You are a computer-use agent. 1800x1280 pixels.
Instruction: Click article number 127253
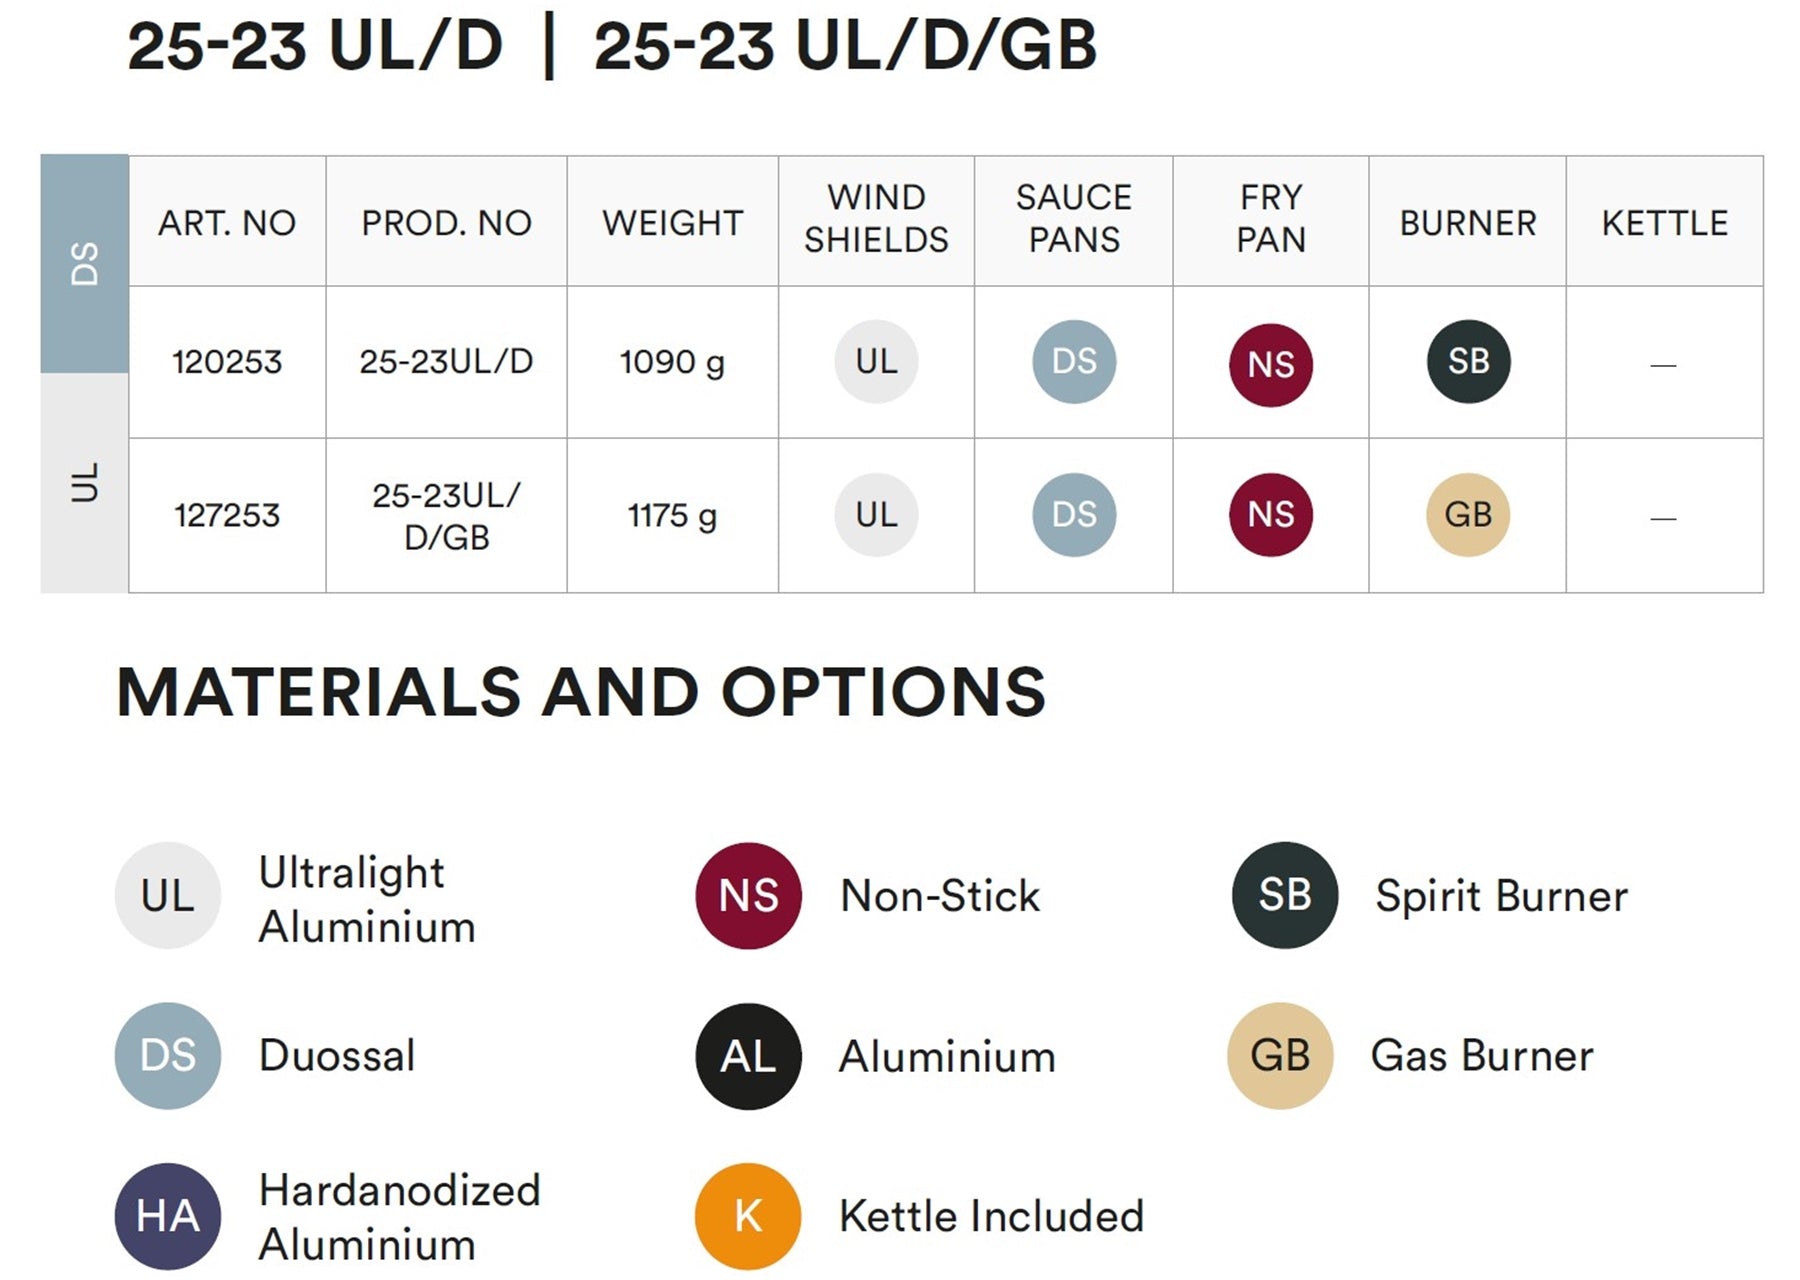(227, 515)
